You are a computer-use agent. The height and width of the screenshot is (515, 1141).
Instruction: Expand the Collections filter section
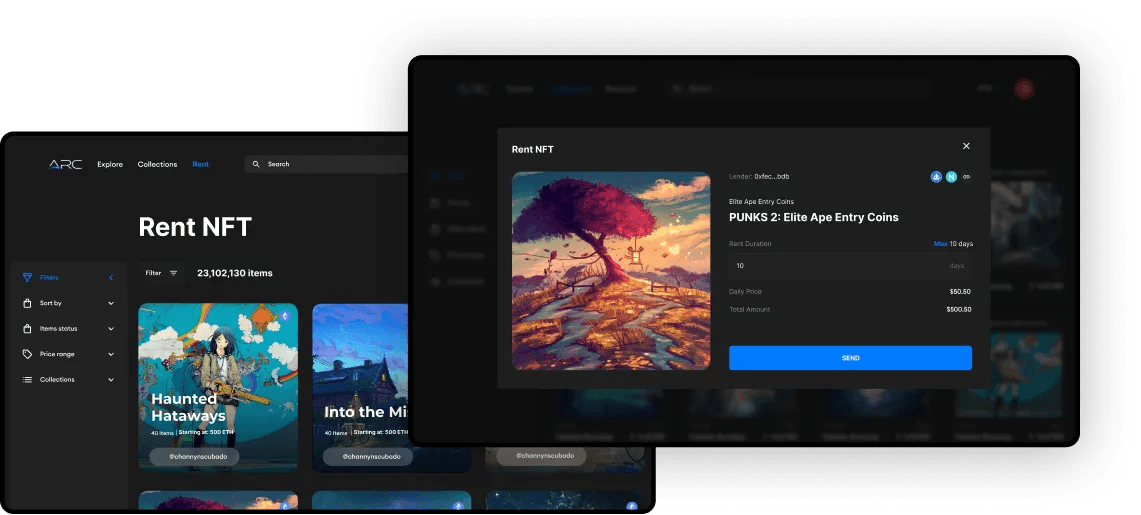pos(111,380)
